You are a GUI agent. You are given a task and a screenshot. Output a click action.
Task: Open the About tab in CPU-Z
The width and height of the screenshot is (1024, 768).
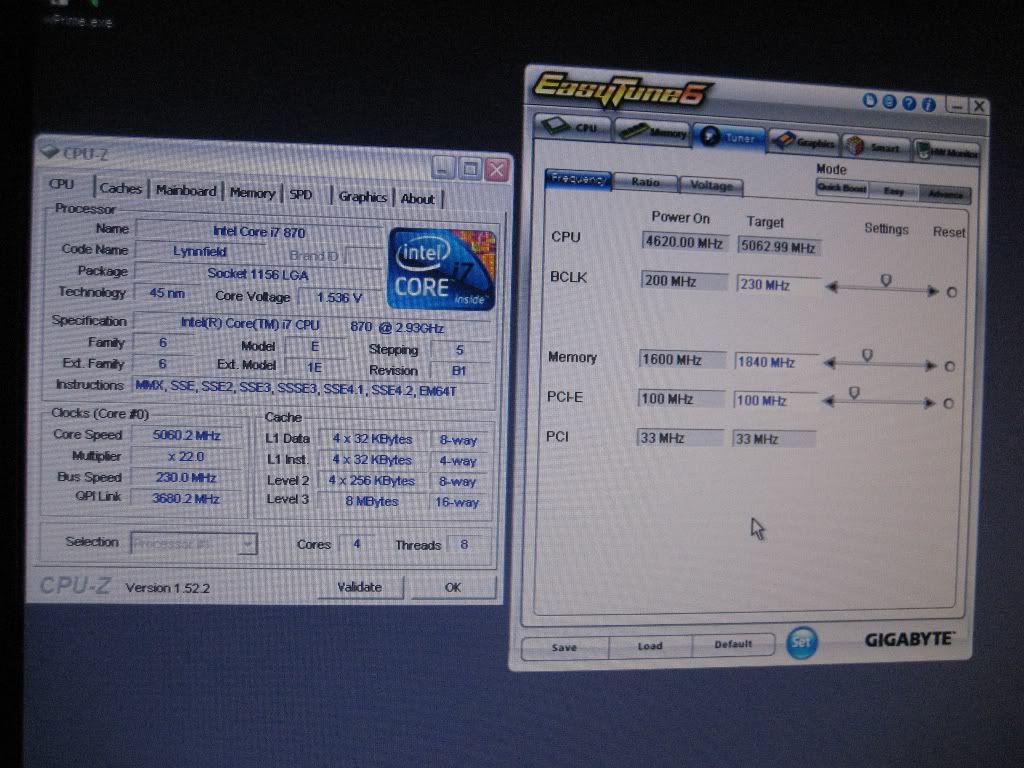coord(418,199)
